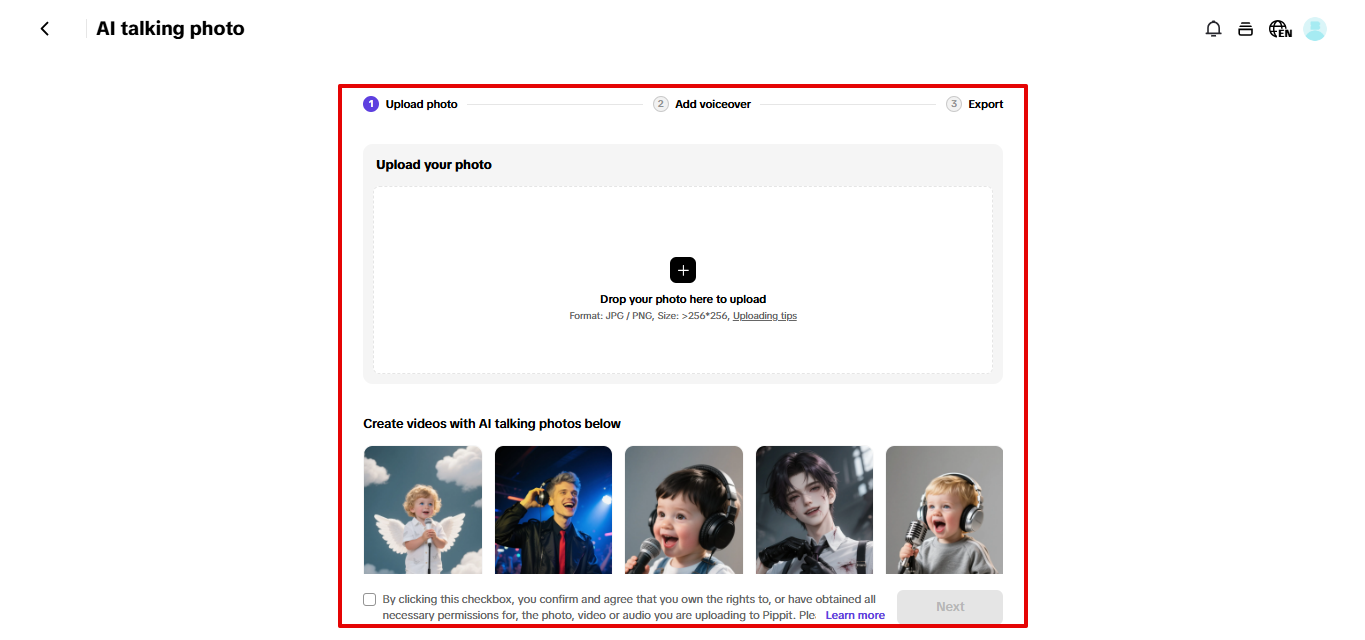Click the back arrow beside AI talking photo
This screenshot has height=640, width=1365.
[x=44, y=28]
